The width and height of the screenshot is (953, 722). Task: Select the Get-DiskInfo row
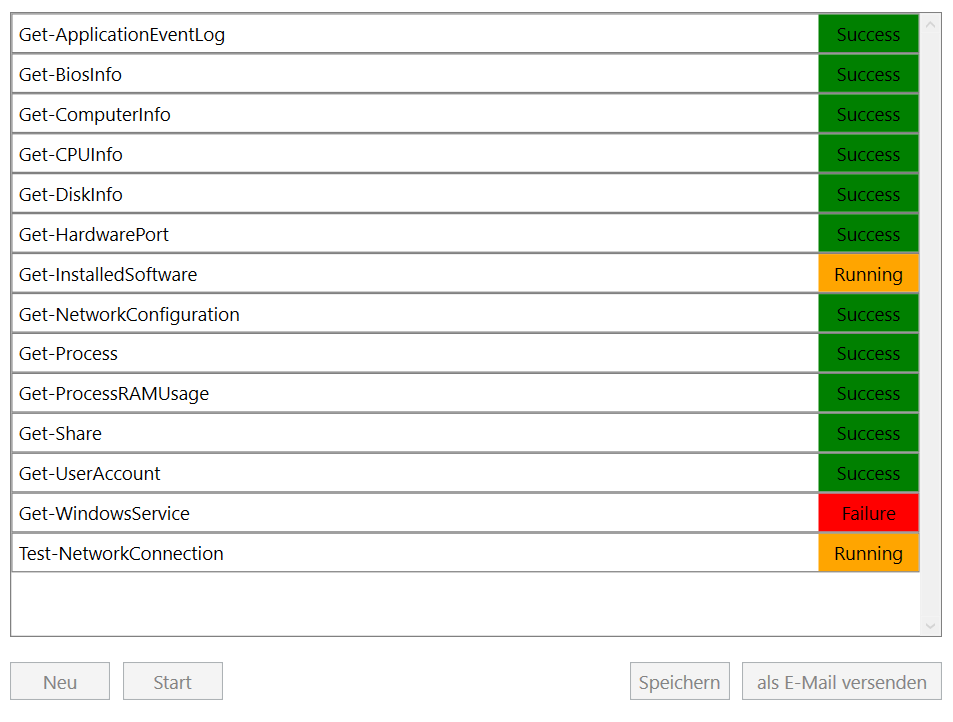465,194
